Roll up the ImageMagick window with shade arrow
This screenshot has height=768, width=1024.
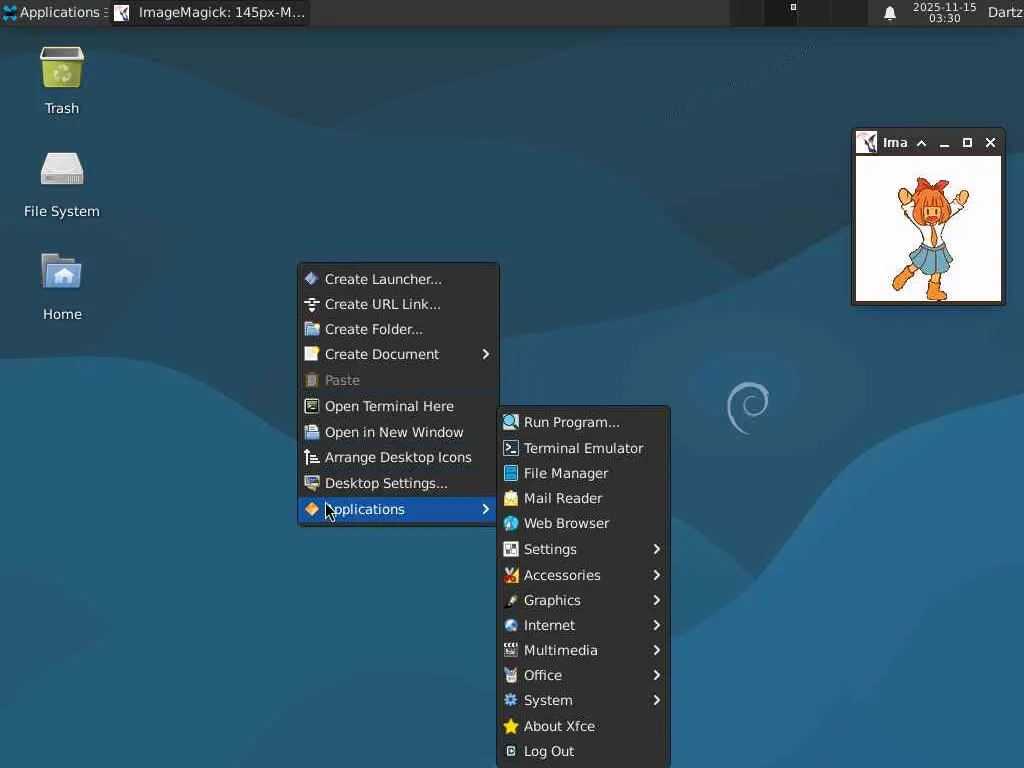point(921,143)
